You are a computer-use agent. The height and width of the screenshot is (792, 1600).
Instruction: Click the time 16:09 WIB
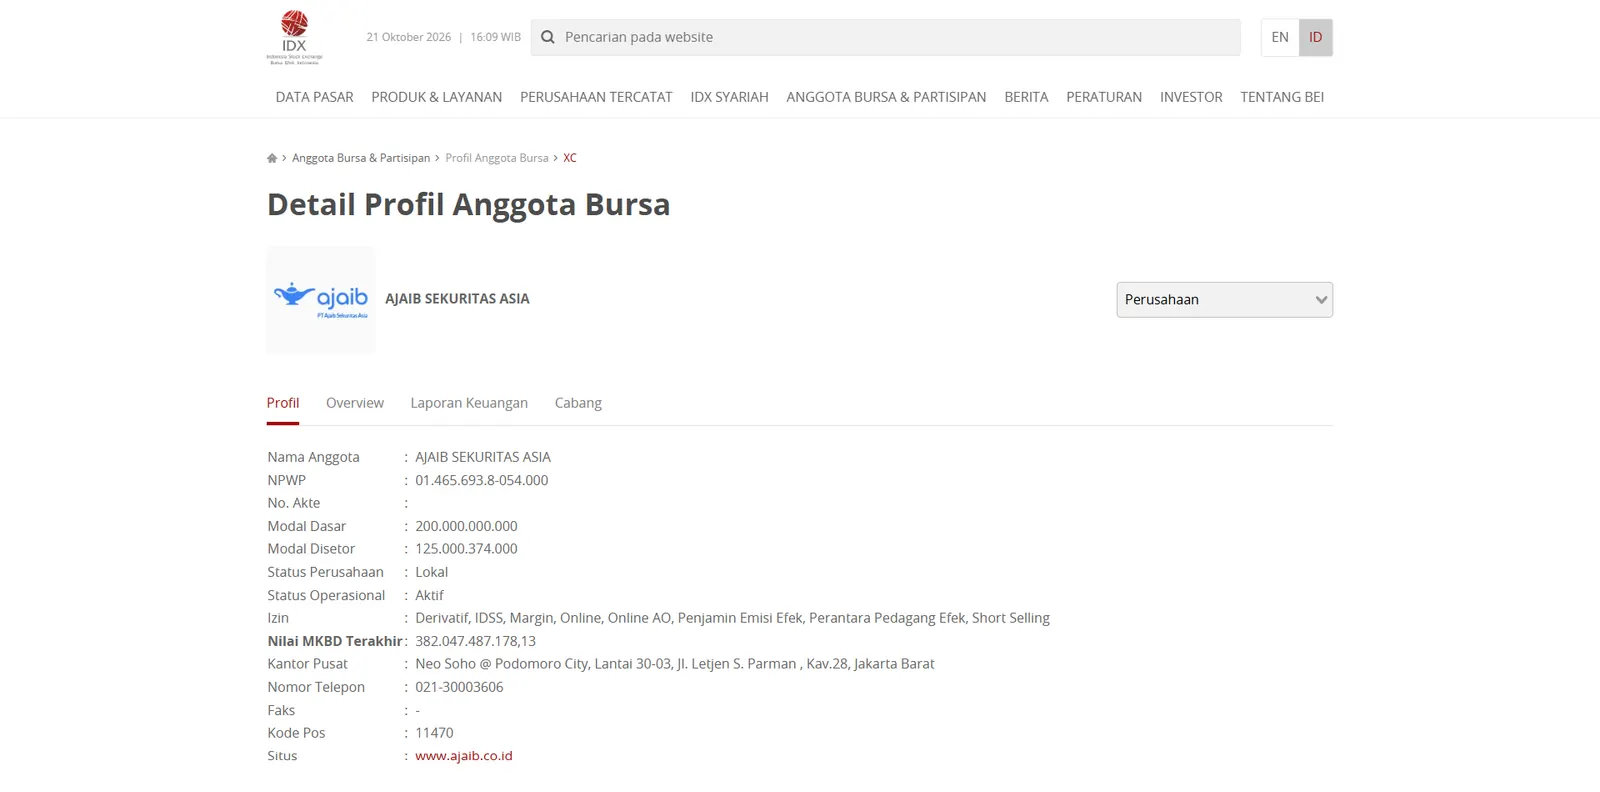coord(495,37)
